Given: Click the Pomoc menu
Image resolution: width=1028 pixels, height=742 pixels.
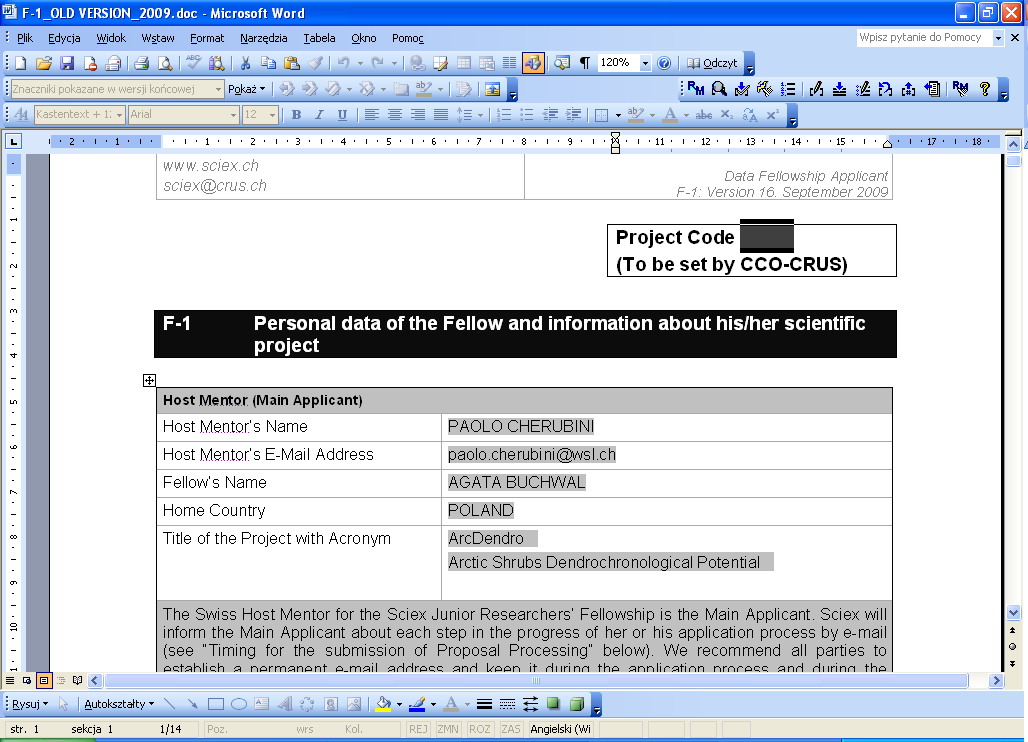Looking at the screenshot, I should pyautogui.click(x=408, y=38).
